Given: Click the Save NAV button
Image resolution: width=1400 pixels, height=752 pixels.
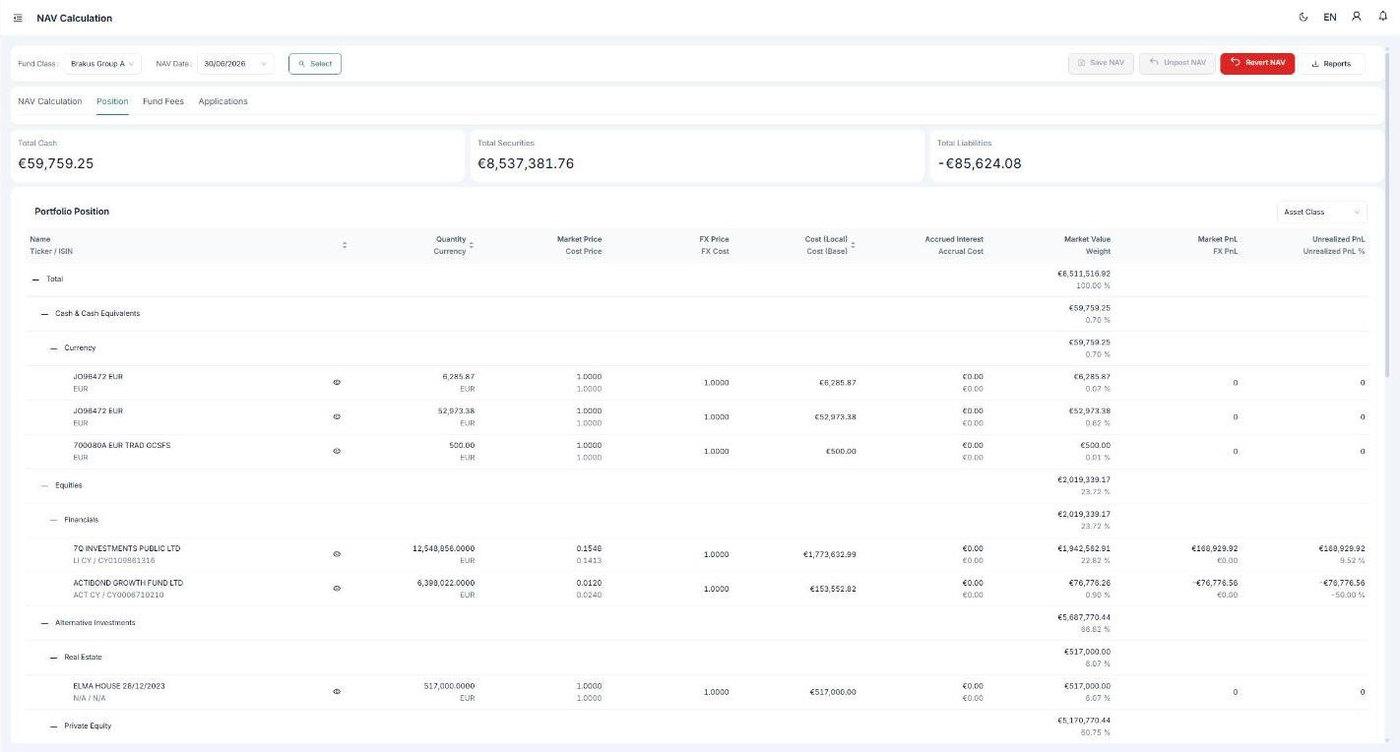Looking at the screenshot, I should tap(1101, 63).
